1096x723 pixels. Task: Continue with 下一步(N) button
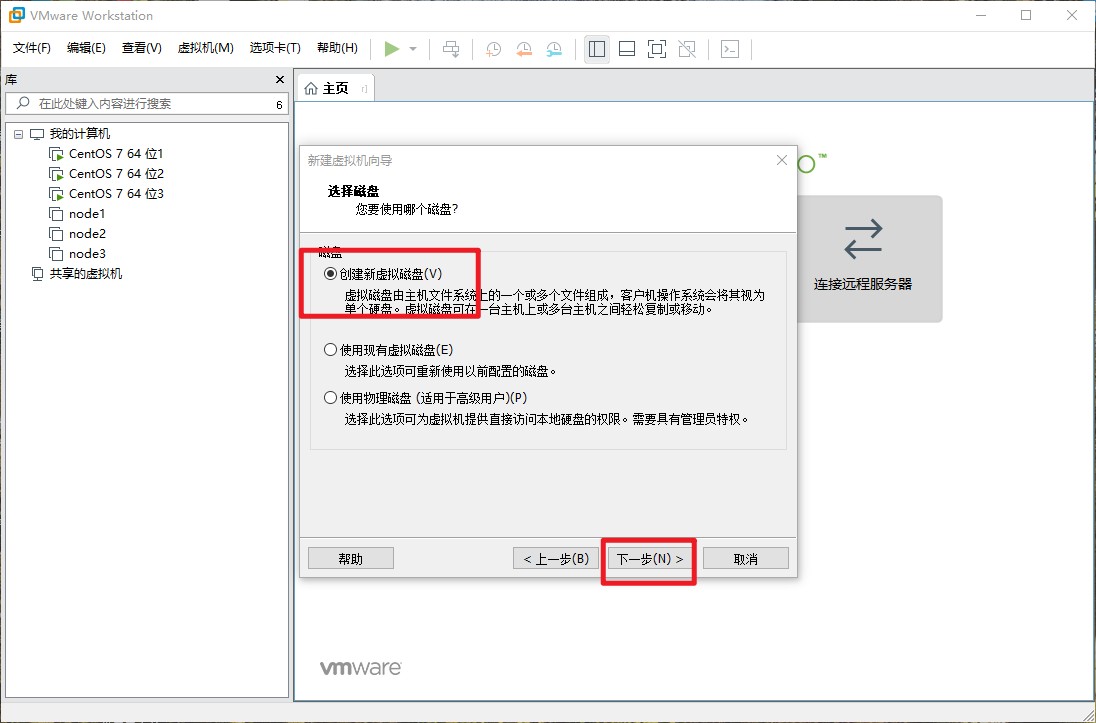click(x=649, y=559)
